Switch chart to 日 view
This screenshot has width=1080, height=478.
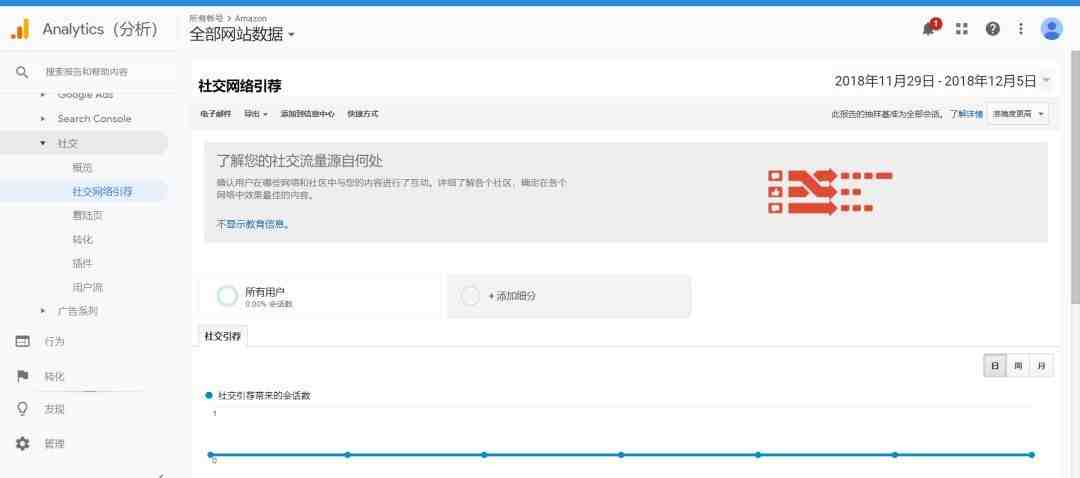tap(995, 366)
